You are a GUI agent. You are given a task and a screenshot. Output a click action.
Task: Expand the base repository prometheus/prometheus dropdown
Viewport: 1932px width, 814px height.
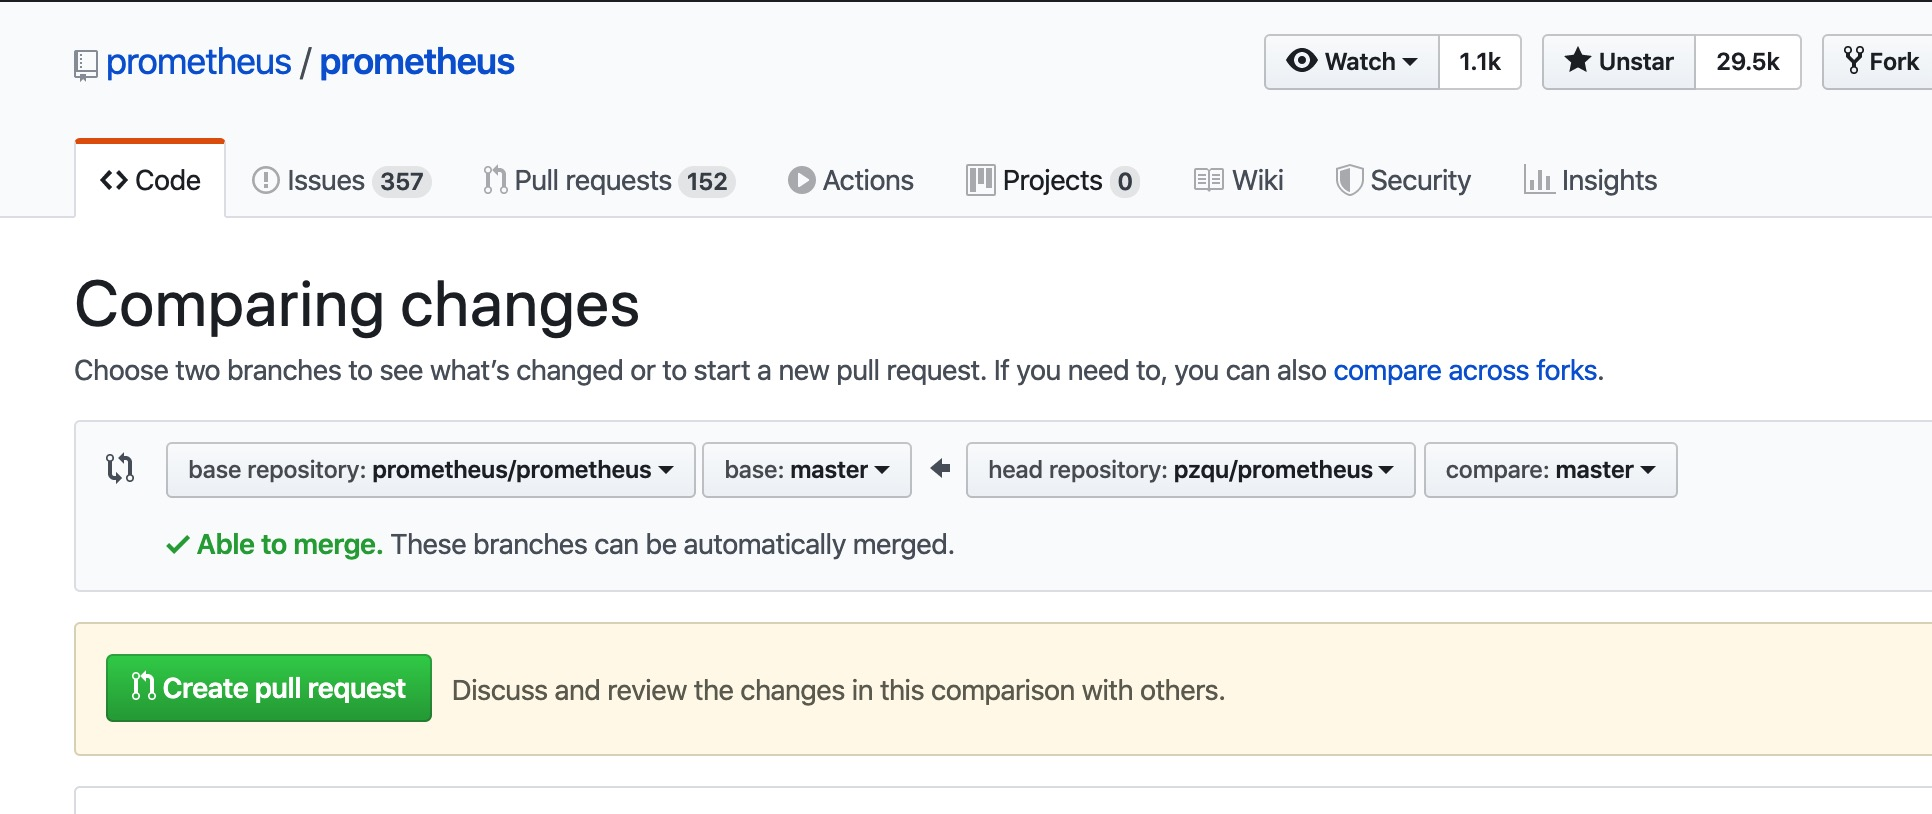(431, 470)
